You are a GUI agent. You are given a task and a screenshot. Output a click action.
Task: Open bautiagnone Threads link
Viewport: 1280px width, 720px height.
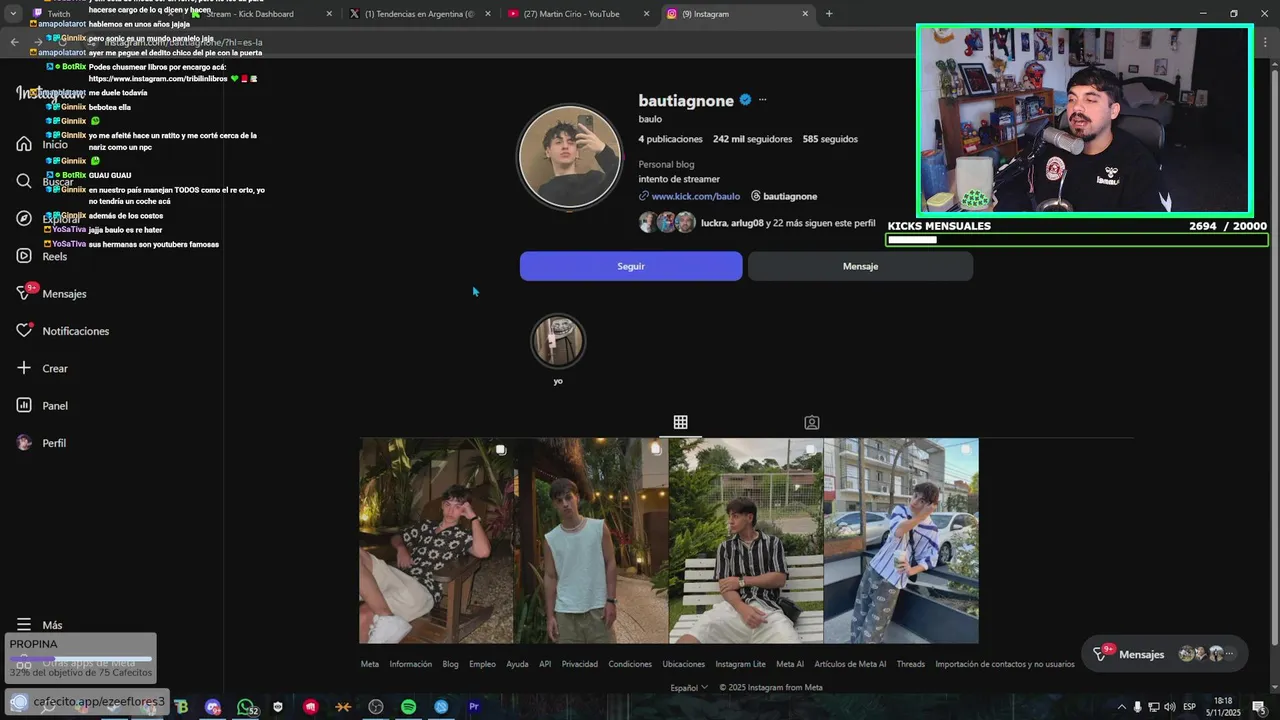(784, 196)
